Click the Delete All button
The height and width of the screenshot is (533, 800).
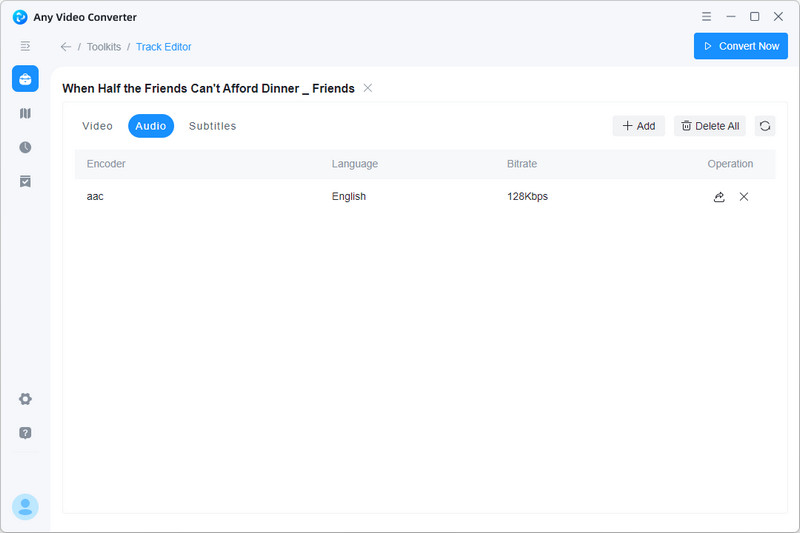click(710, 126)
